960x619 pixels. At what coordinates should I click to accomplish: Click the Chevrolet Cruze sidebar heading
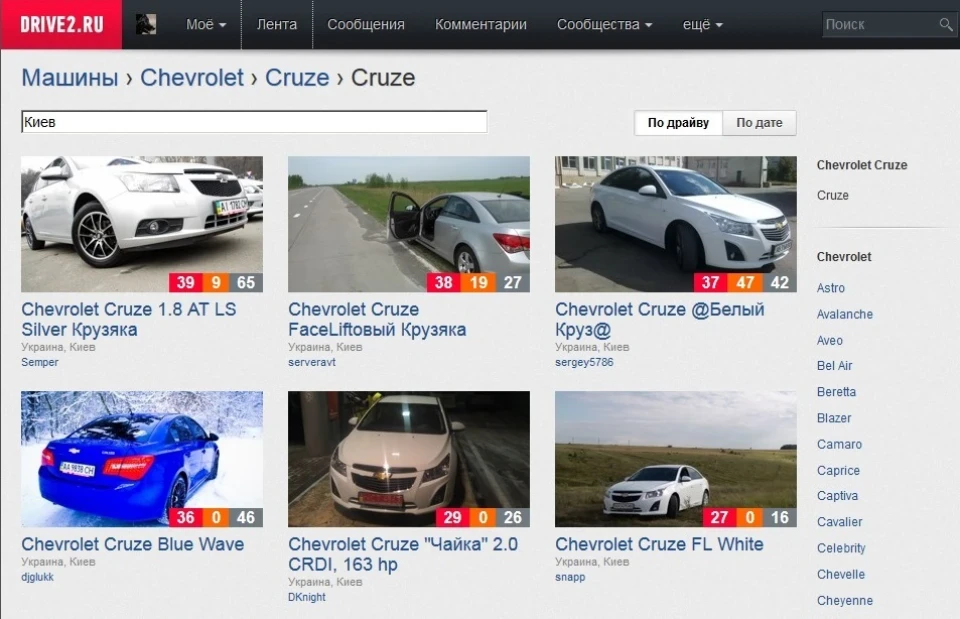(x=862, y=165)
